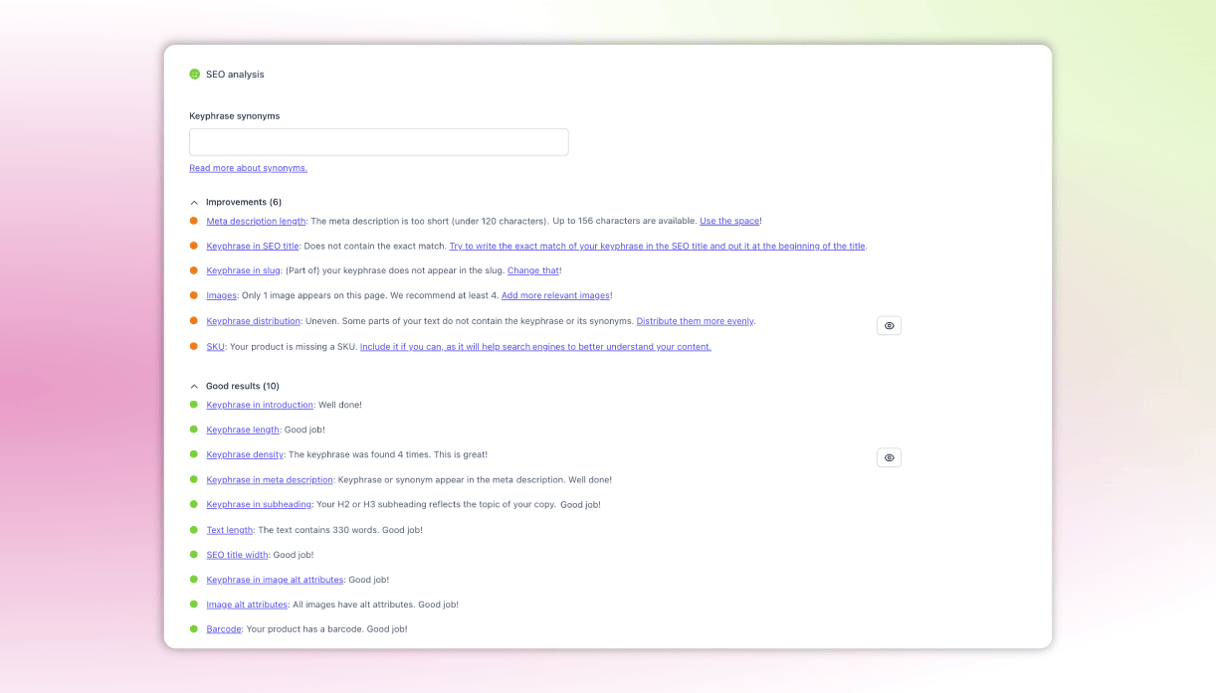Screen dimensions: 1216x693
Task: Click Add more relevant images link
Action: (555, 296)
